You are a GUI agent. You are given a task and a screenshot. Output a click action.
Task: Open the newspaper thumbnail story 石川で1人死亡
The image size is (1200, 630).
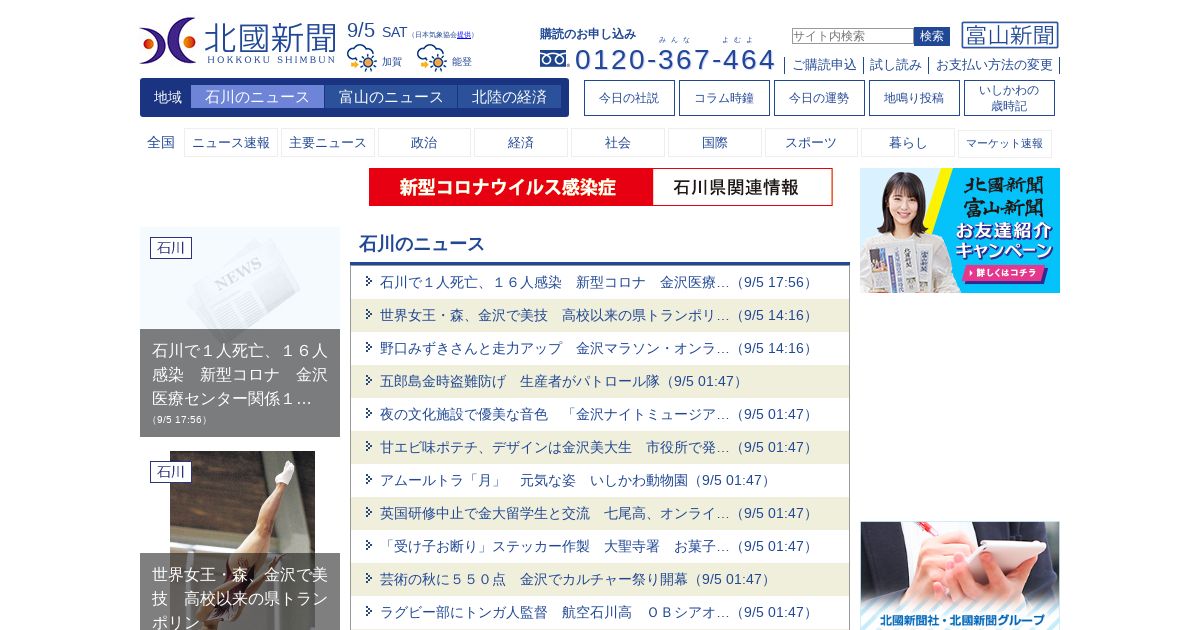[240, 332]
